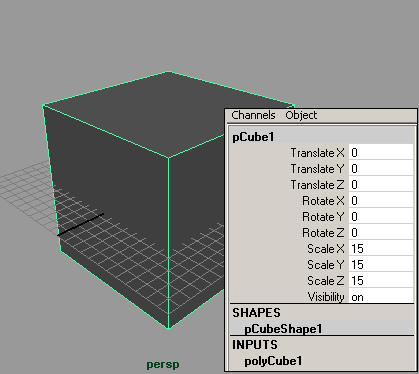Click the Translate X value field
This screenshot has height=374, width=419.
click(x=381, y=153)
